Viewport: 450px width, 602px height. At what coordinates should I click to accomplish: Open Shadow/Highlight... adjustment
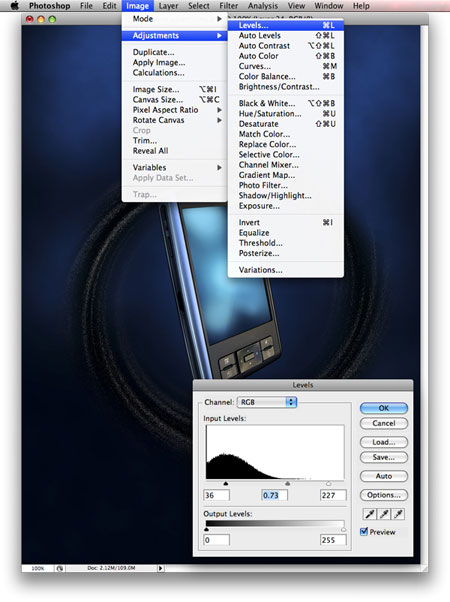point(286,195)
